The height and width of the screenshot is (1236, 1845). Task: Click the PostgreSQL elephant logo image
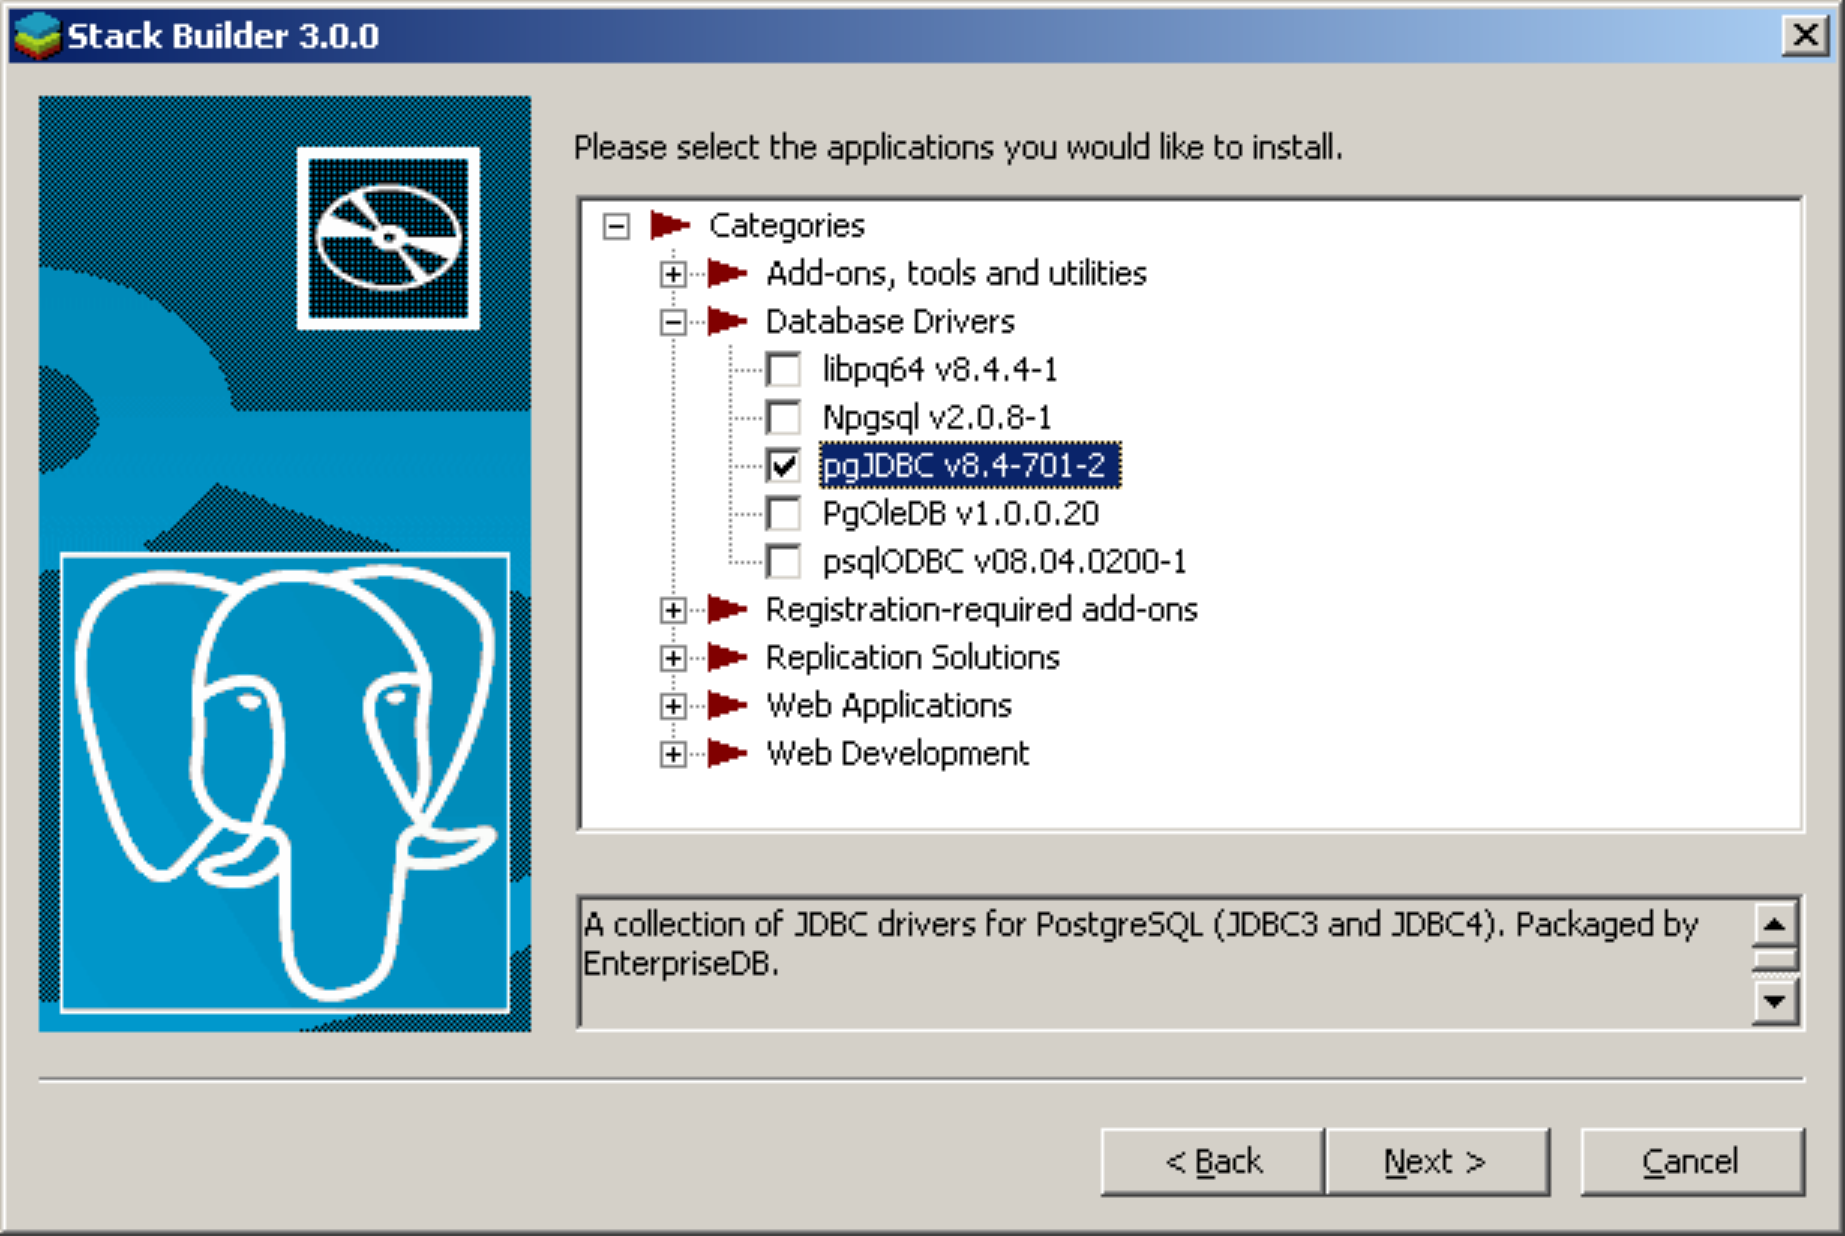[285, 782]
